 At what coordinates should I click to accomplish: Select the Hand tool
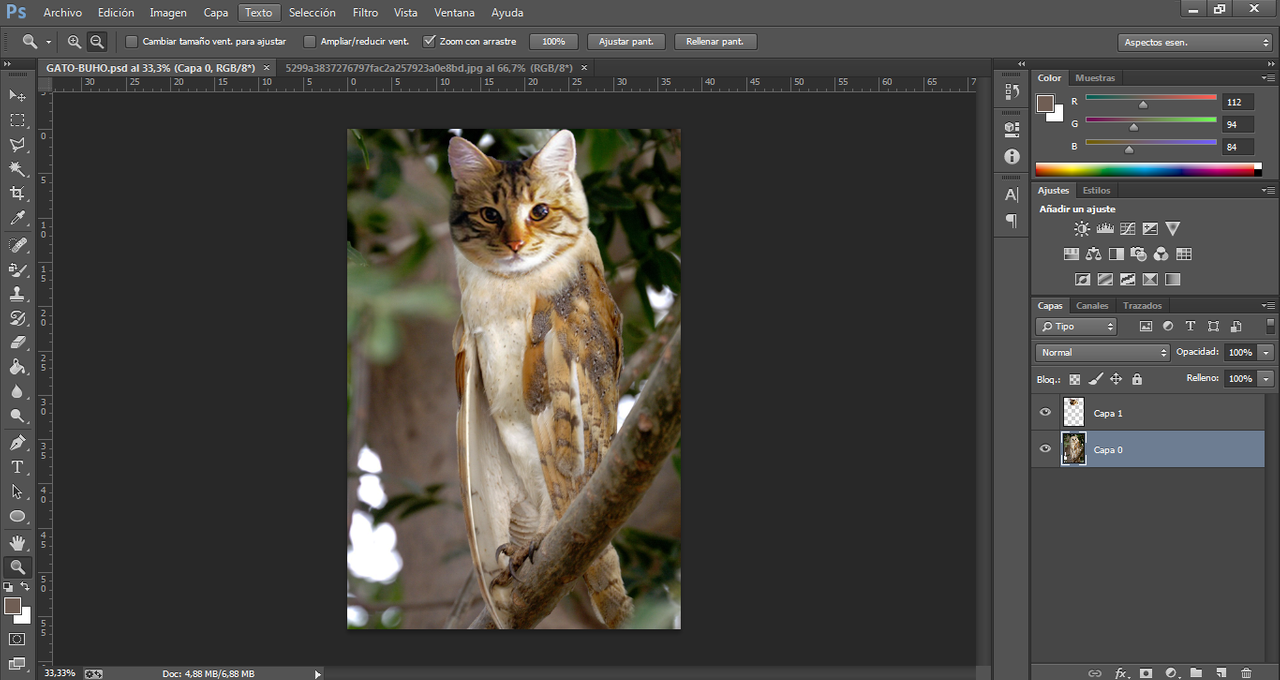tap(17, 542)
